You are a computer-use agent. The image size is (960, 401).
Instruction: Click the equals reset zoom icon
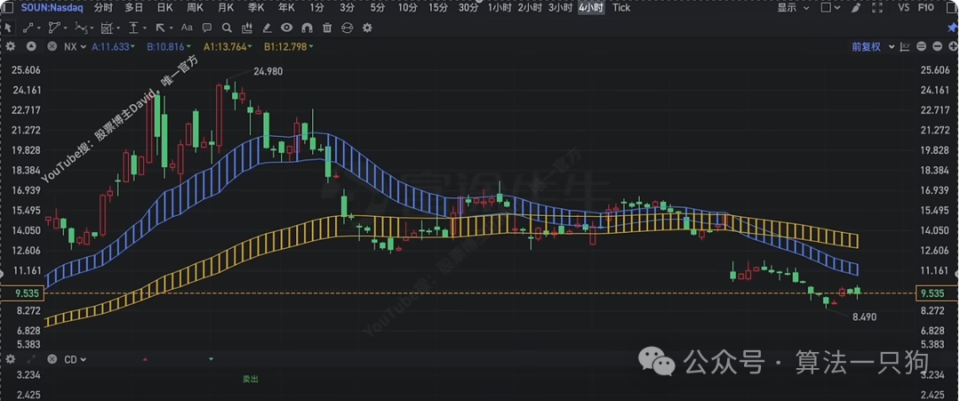[x=921, y=47]
